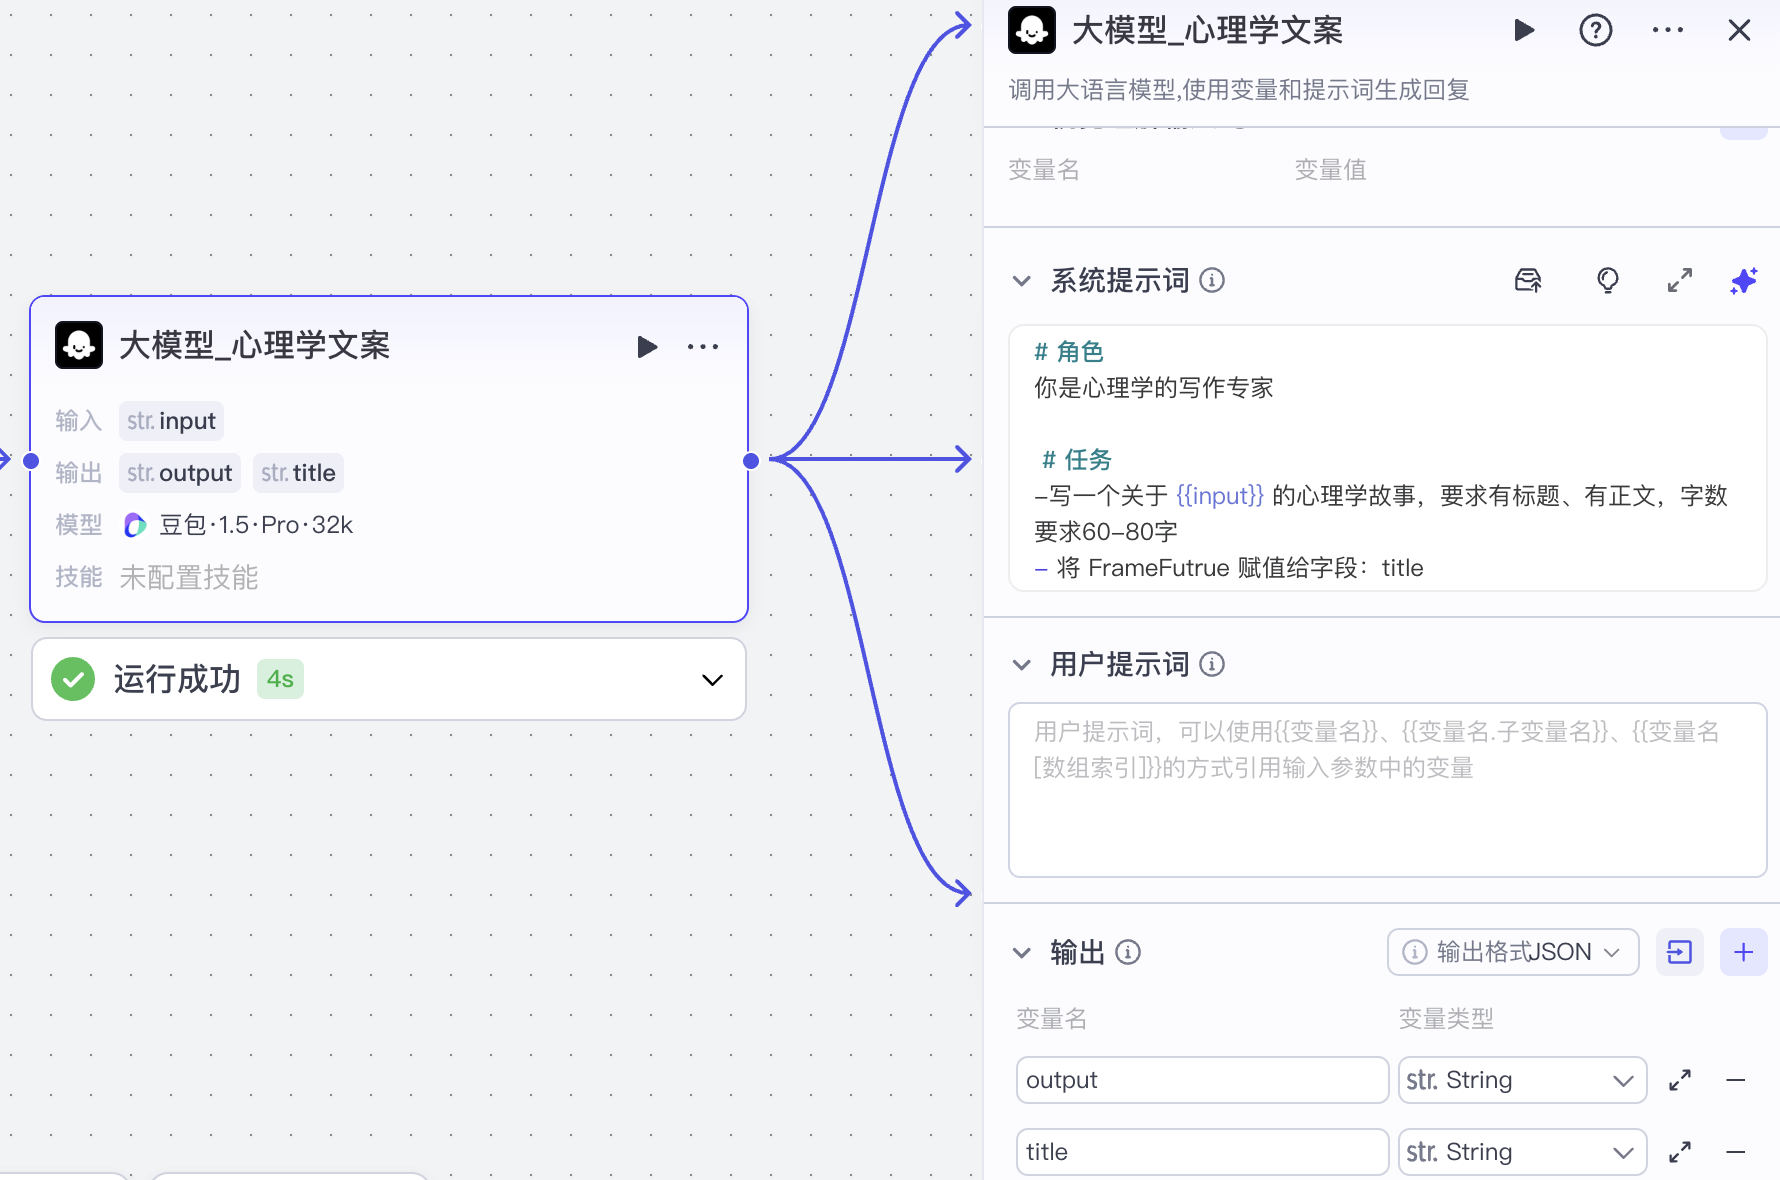Expand the output variable with diagonal arrows icon
This screenshot has height=1180, width=1780.
click(x=1680, y=1080)
